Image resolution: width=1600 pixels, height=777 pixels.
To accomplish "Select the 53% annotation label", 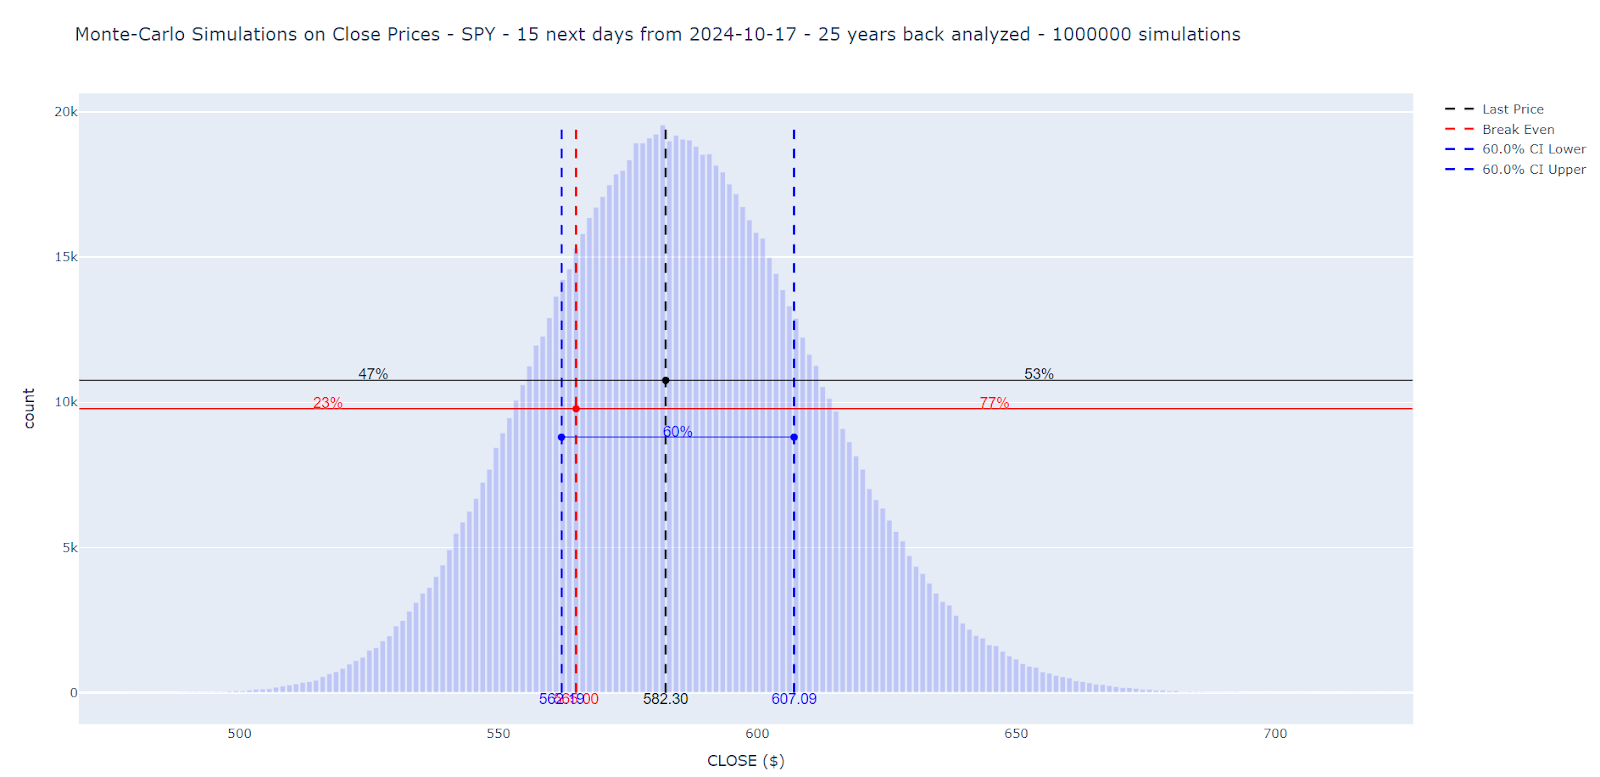I will point(1039,374).
